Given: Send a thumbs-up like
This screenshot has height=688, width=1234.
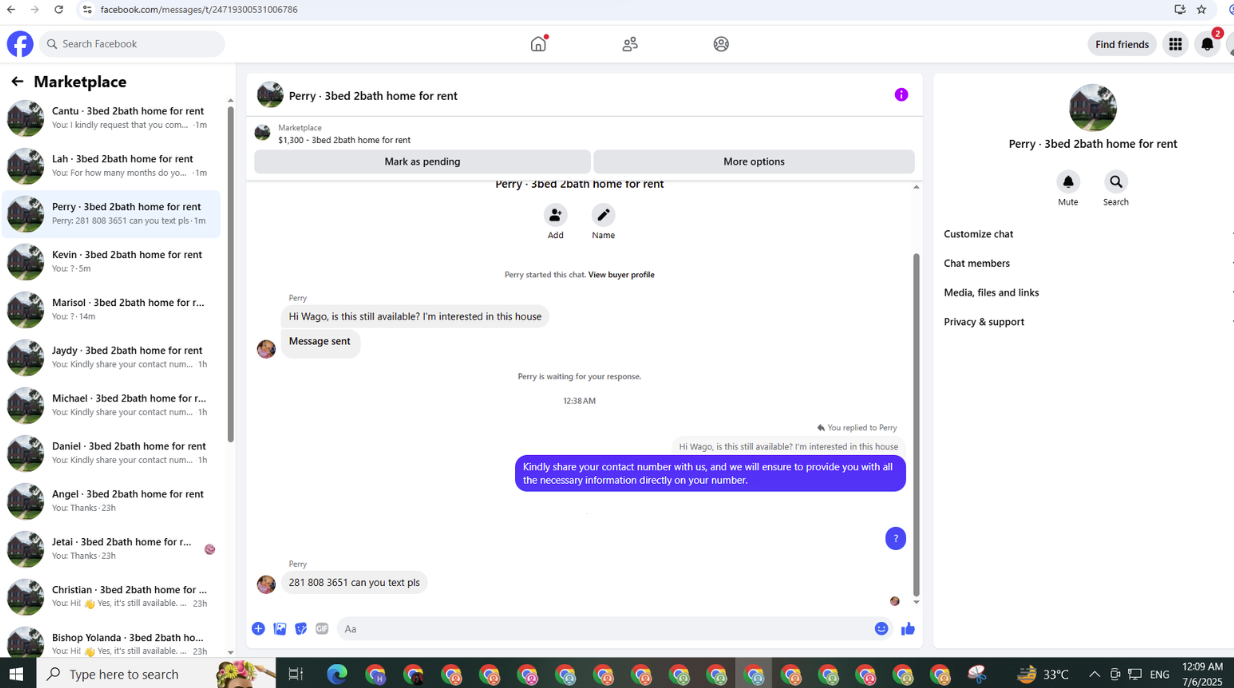Looking at the screenshot, I should pyautogui.click(x=908, y=629).
